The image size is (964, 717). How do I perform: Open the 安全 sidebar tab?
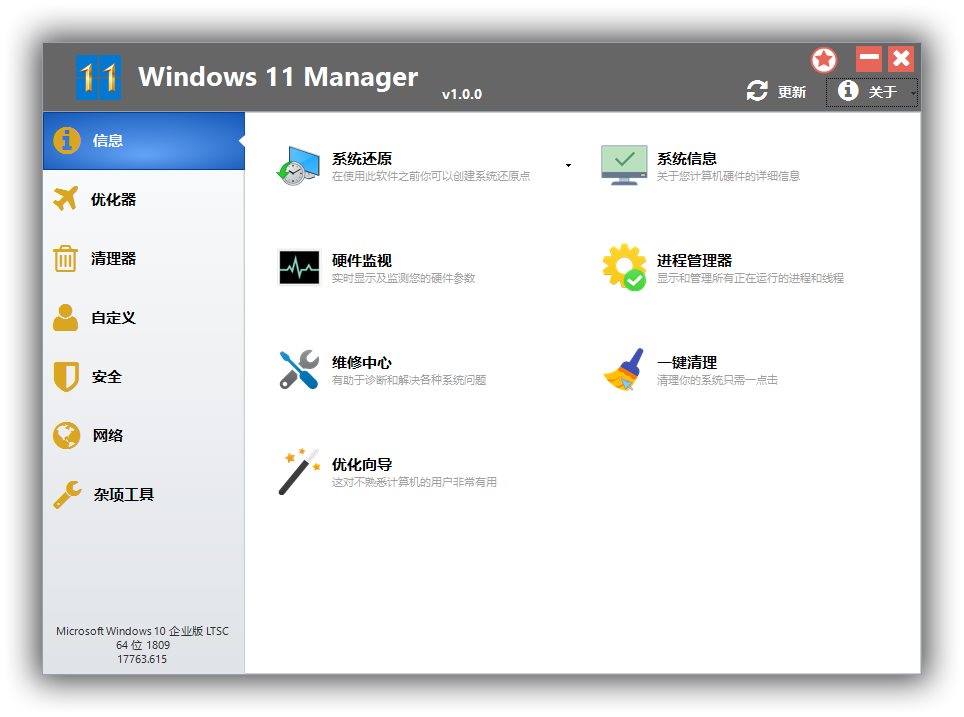click(x=144, y=376)
